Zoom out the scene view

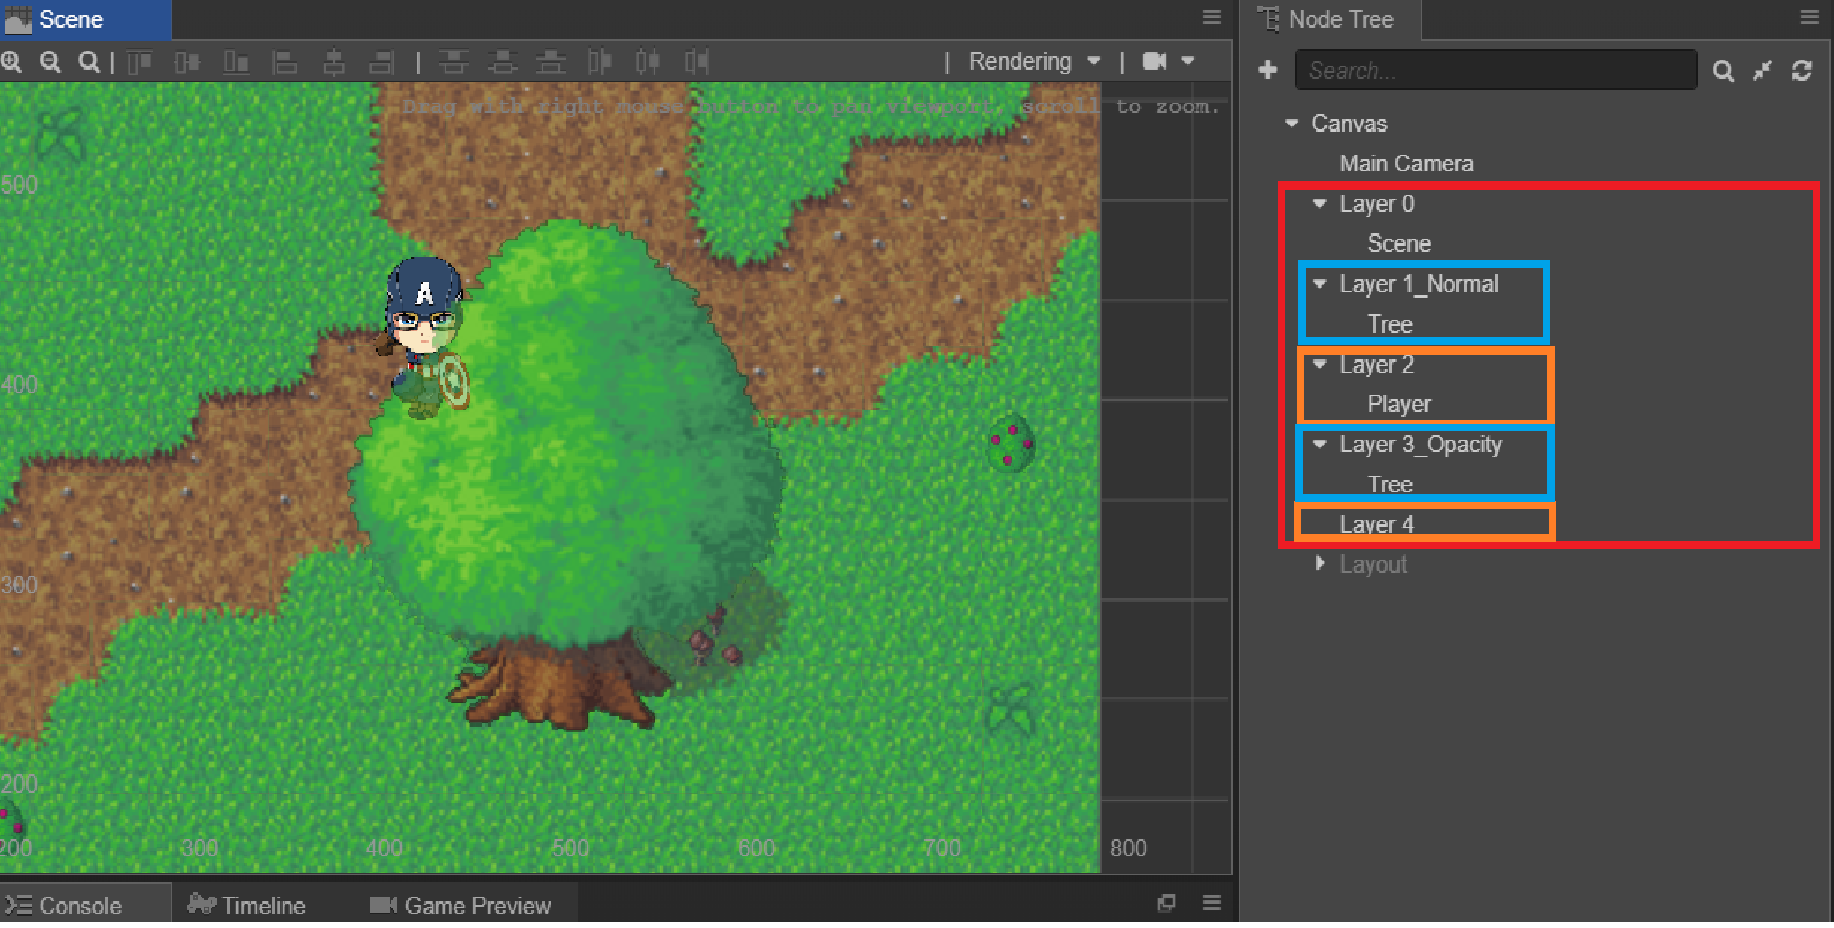coord(50,62)
